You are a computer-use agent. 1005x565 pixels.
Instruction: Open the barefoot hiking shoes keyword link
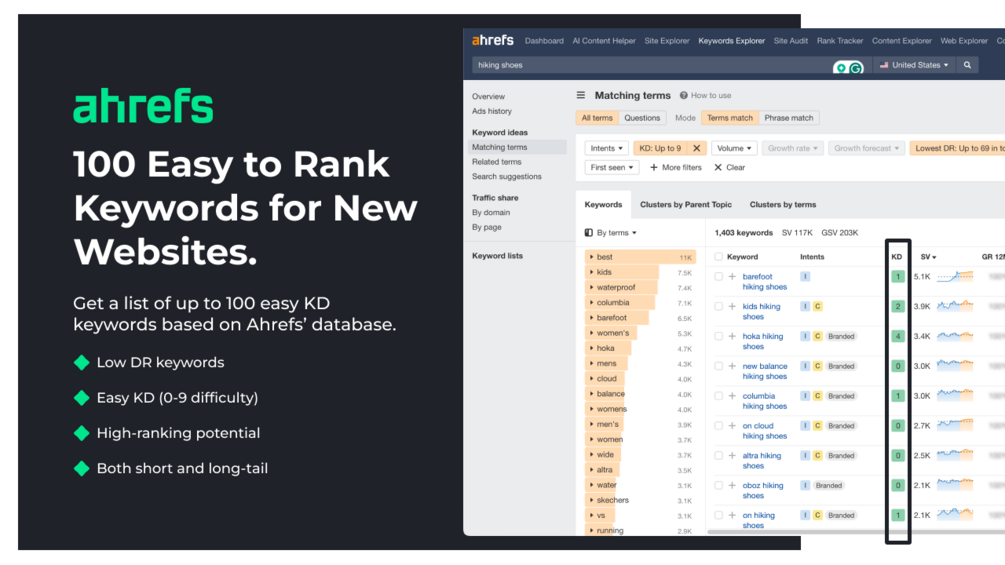coord(764,282)
